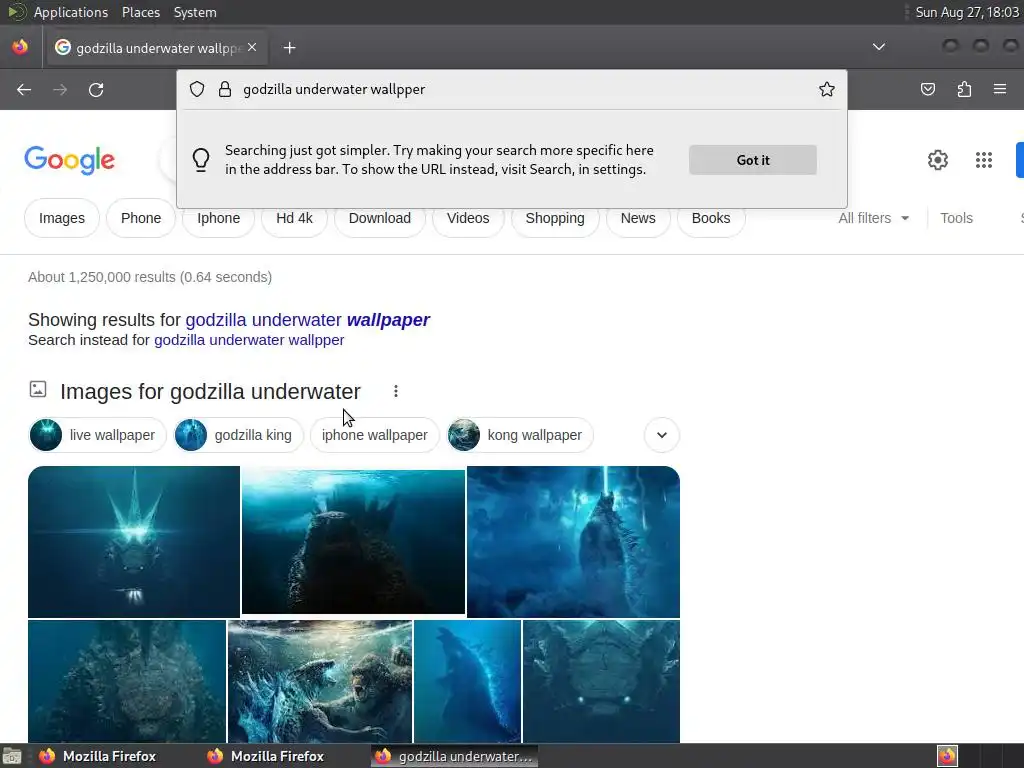Click the show desktop icon in taskbar
Viewport: 1024px width, 768px height.
[12, 756]
